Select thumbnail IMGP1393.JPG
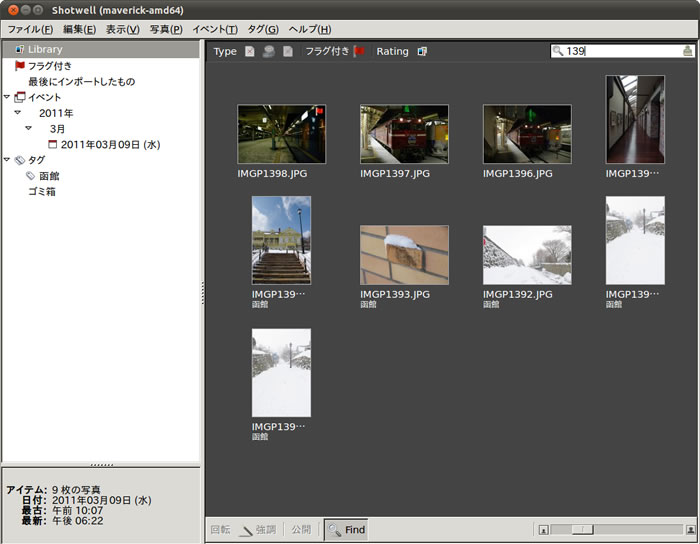 (404, 255)
